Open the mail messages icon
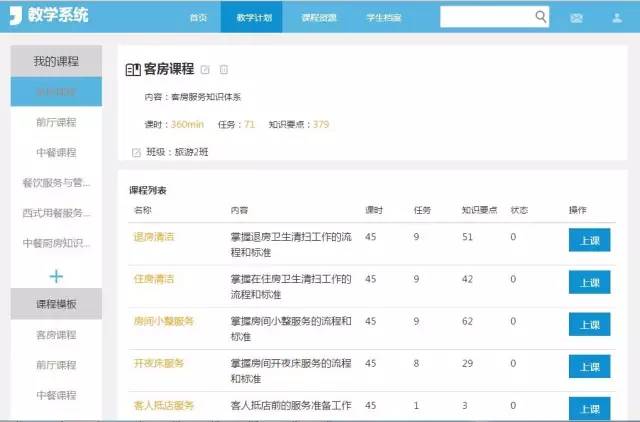The width and height of the screenshot is (640, 422). 576,18
